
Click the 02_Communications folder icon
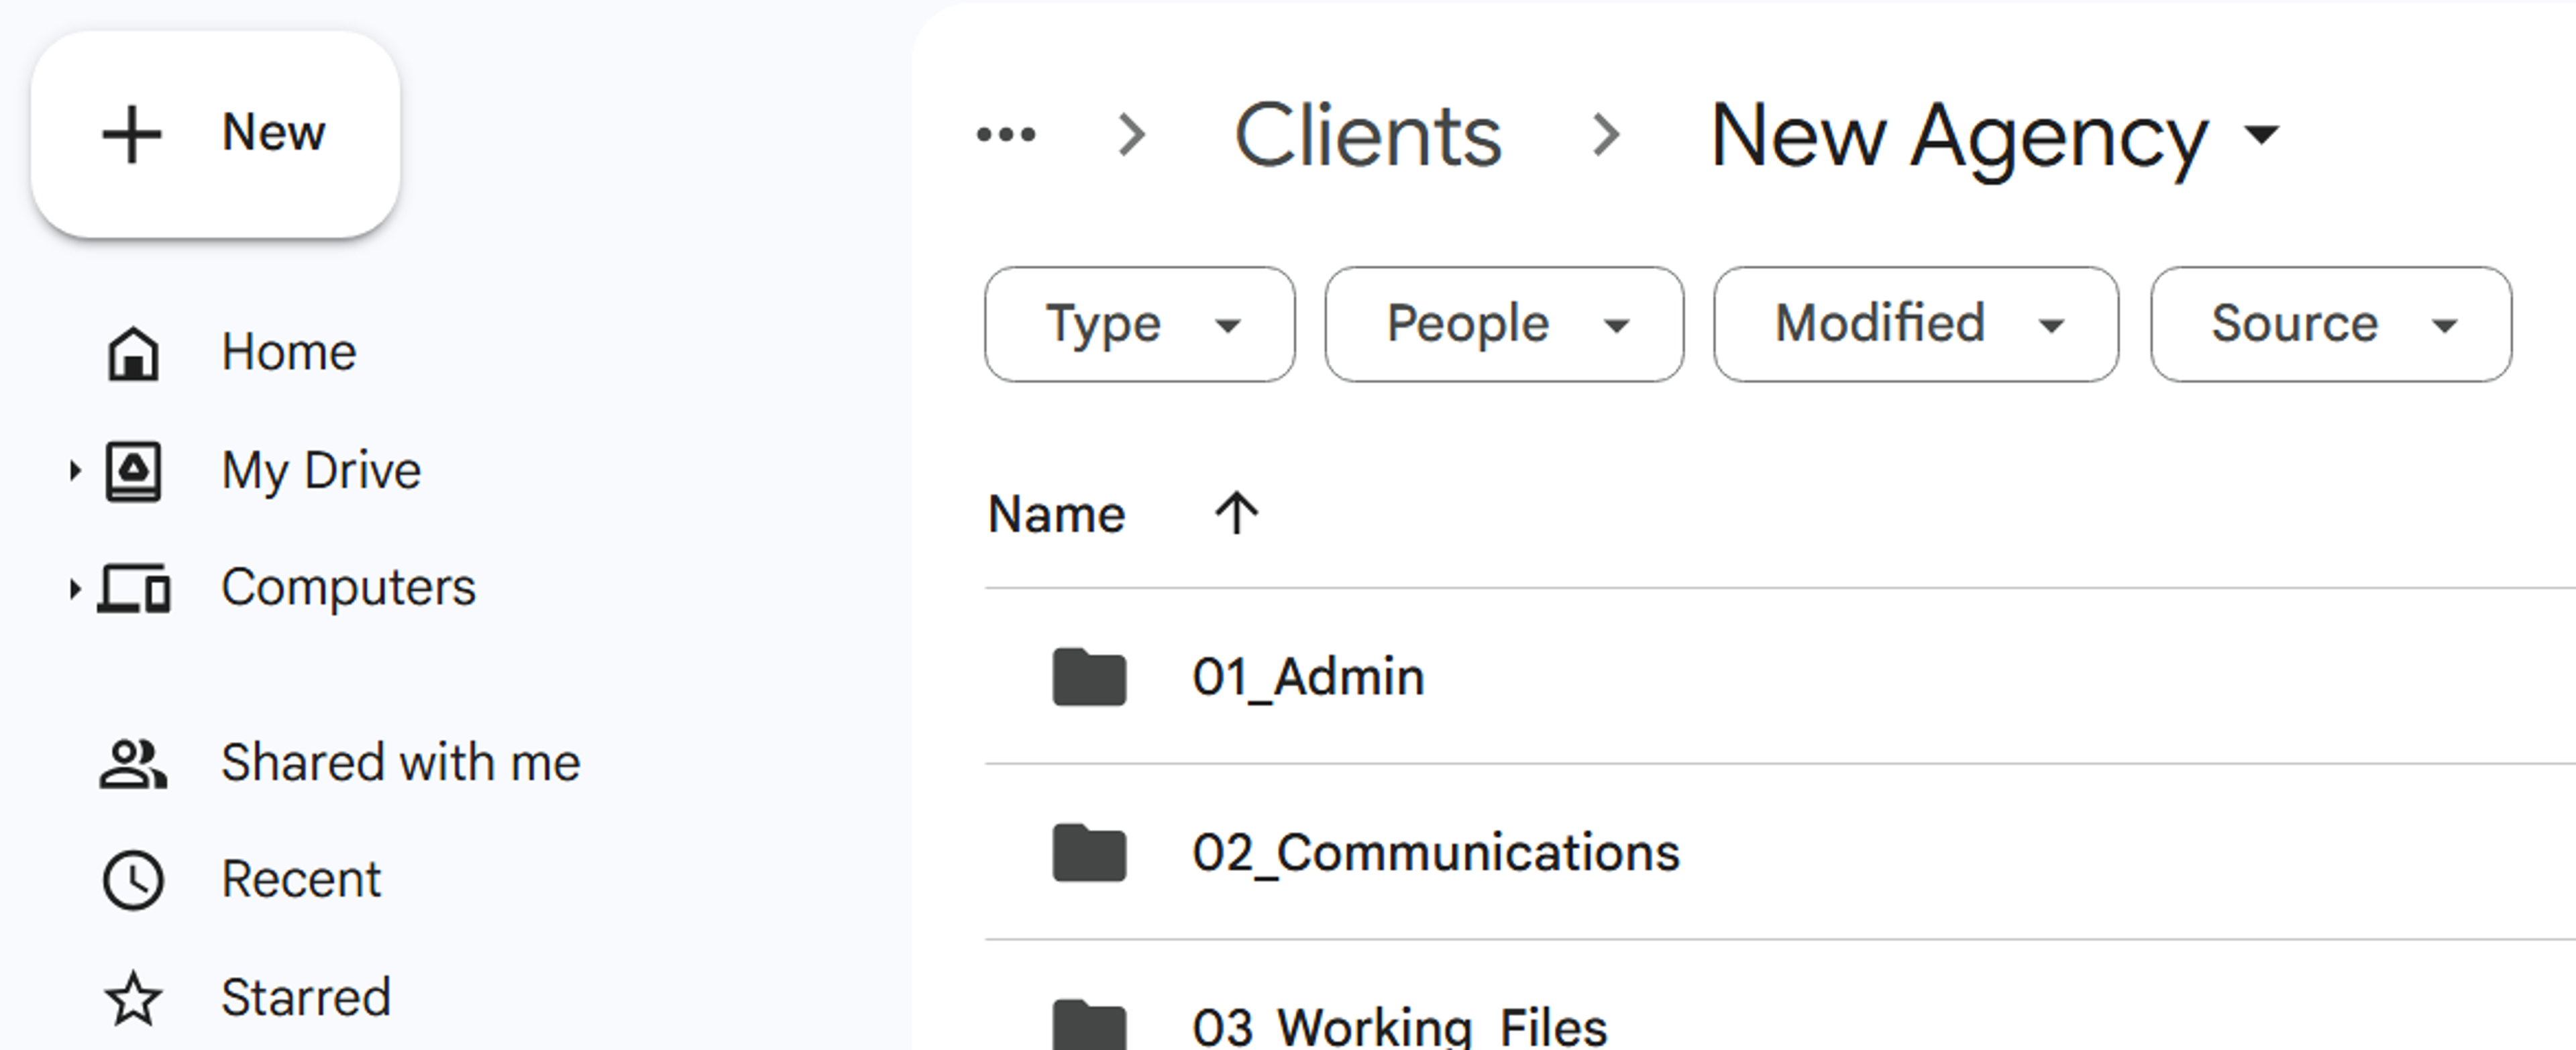(1089, 853)
